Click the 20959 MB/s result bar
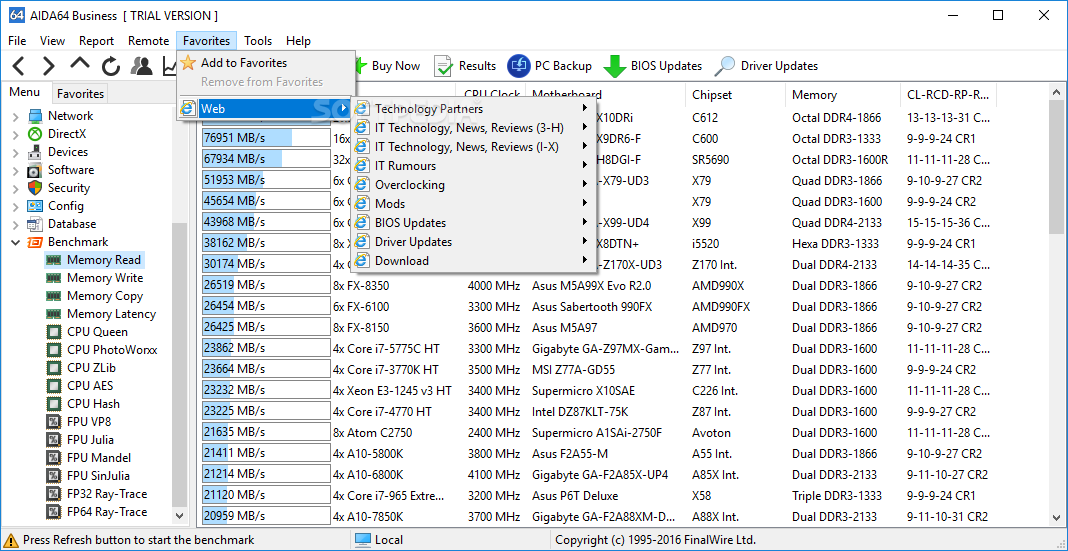1068x551 pixels. pos(266,517)
